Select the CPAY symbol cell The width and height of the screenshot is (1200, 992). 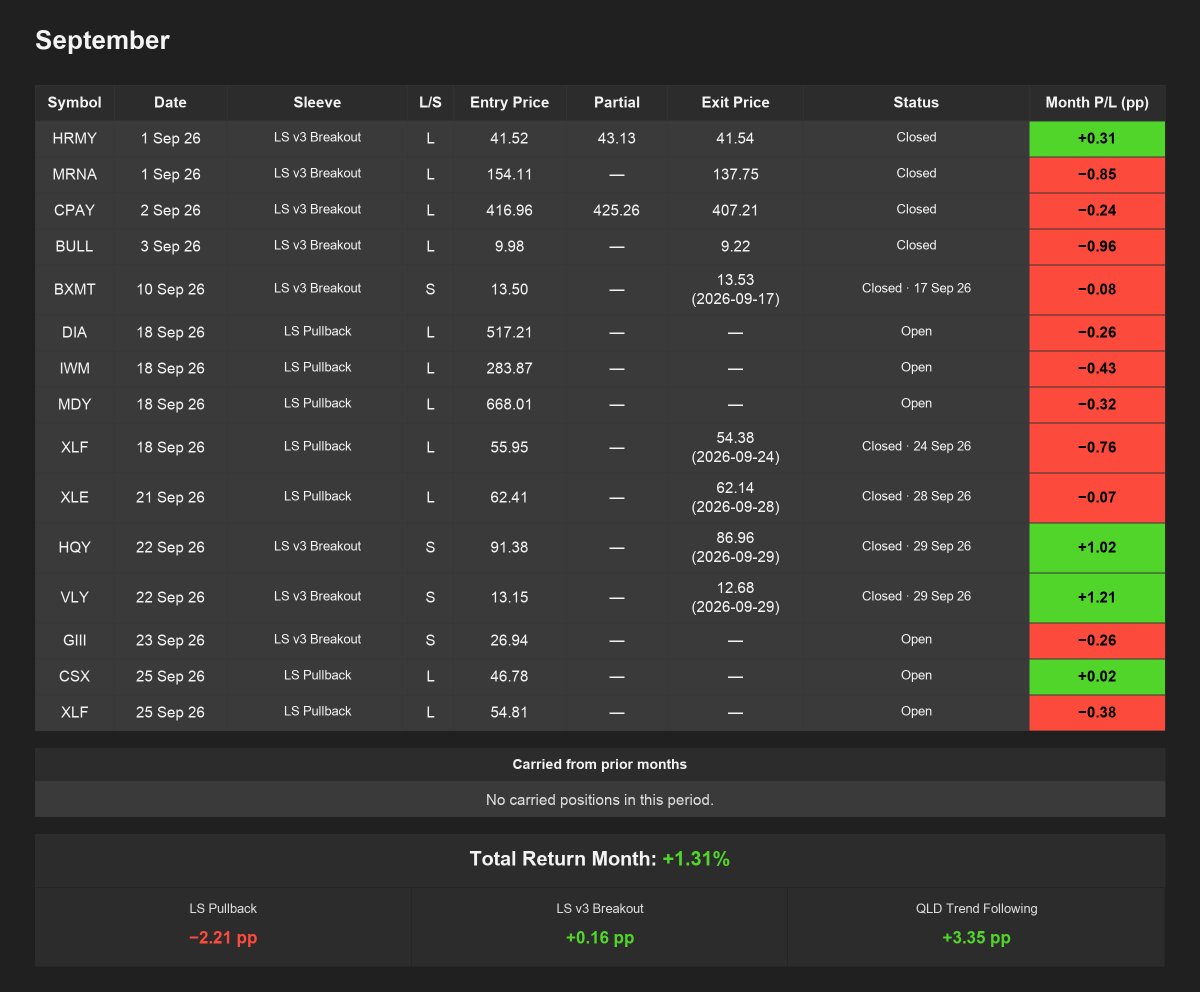(x=75, y=210)
